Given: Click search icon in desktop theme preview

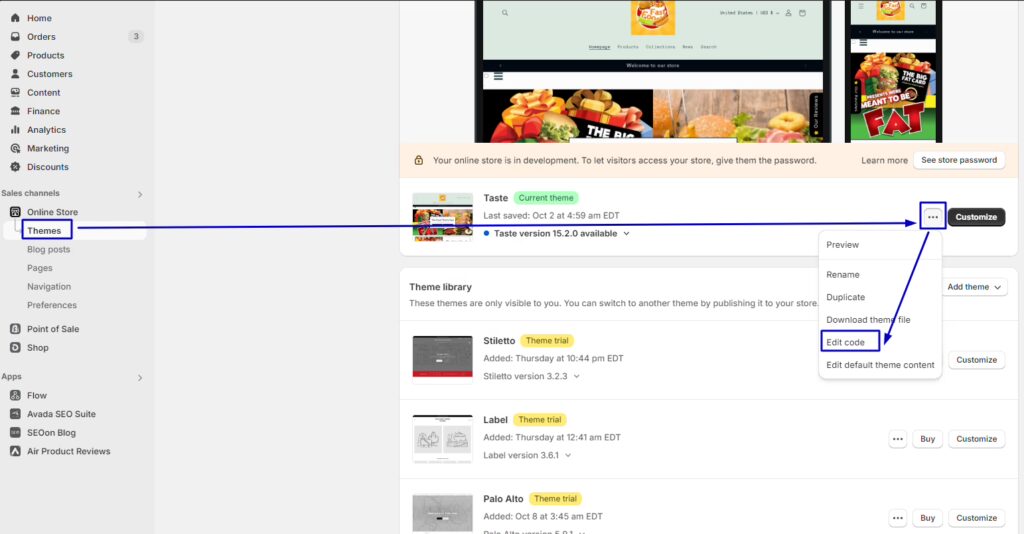Looking at the screenshot, I should (505, 12).
